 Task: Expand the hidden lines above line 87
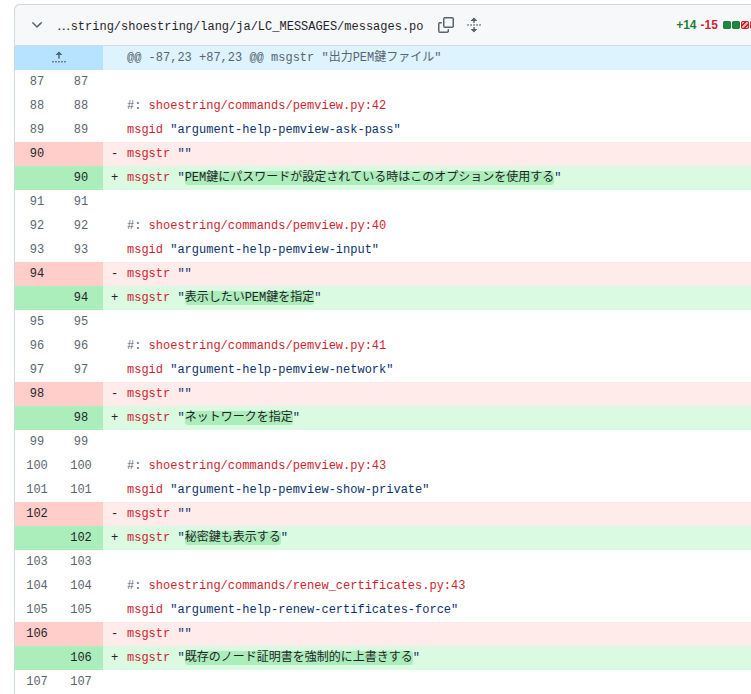point(59,57)
